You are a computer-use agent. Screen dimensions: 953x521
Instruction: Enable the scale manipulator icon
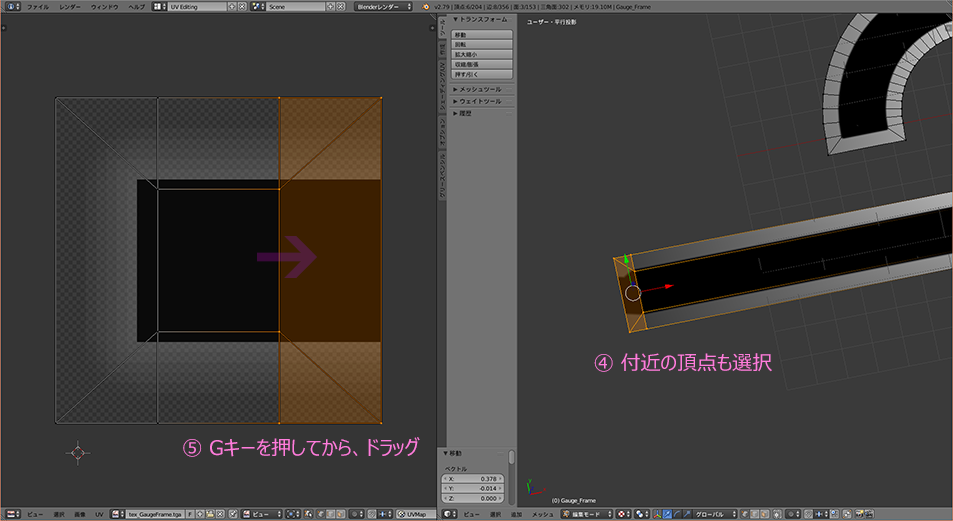coord(686,514)
